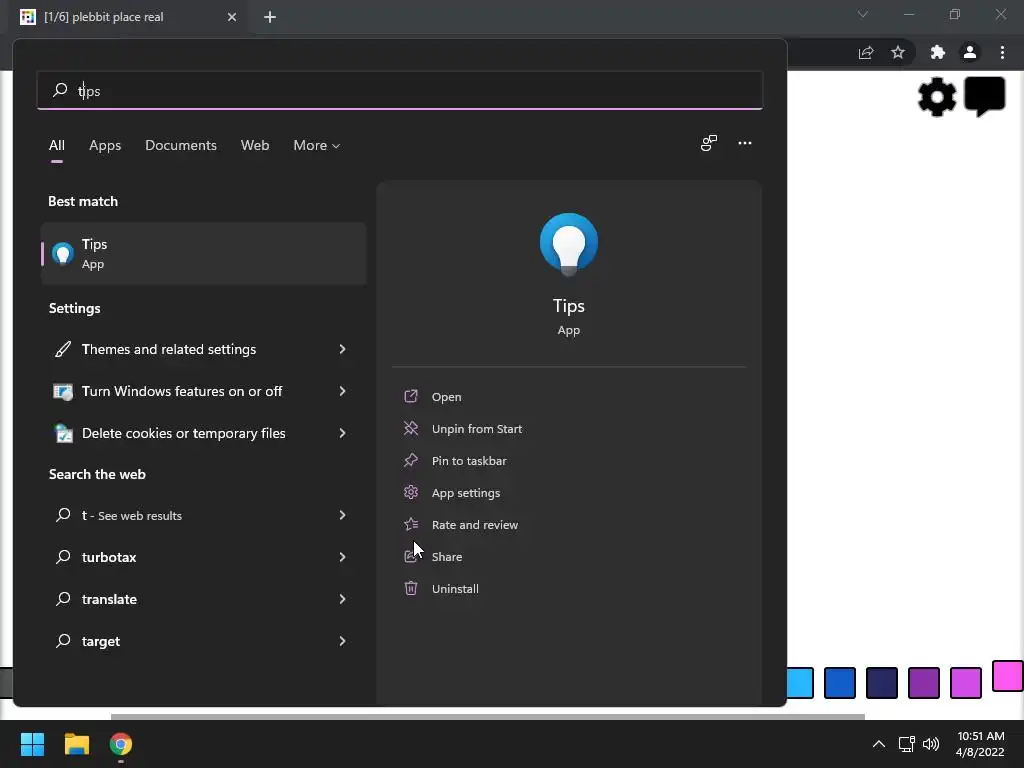
Task: Select the purple color swatch
Action: pos(923,682)
